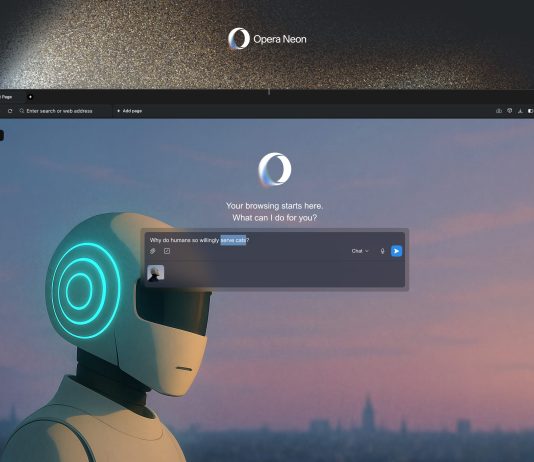This screenshot has width=534, height=462.
Task: Click the Opera Neon header logo
Action: coord(239,38)
